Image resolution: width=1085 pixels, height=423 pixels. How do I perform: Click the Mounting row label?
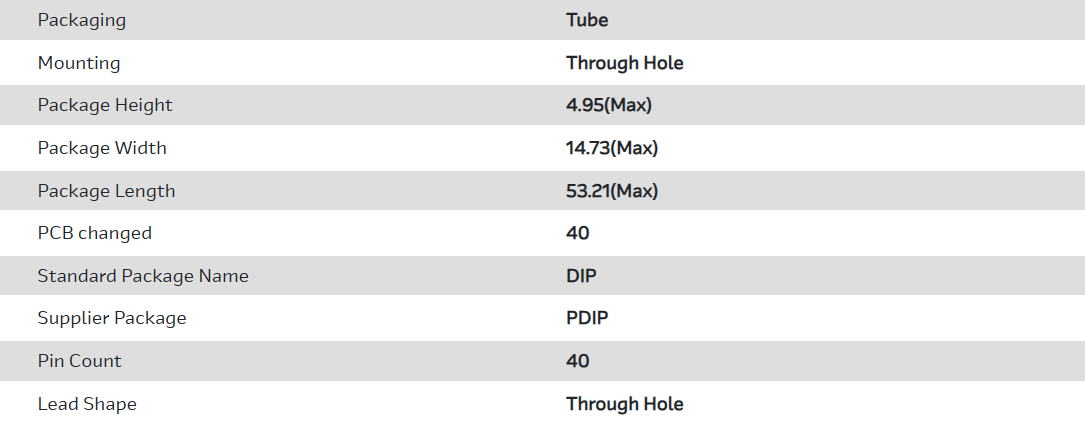point(79,63)
